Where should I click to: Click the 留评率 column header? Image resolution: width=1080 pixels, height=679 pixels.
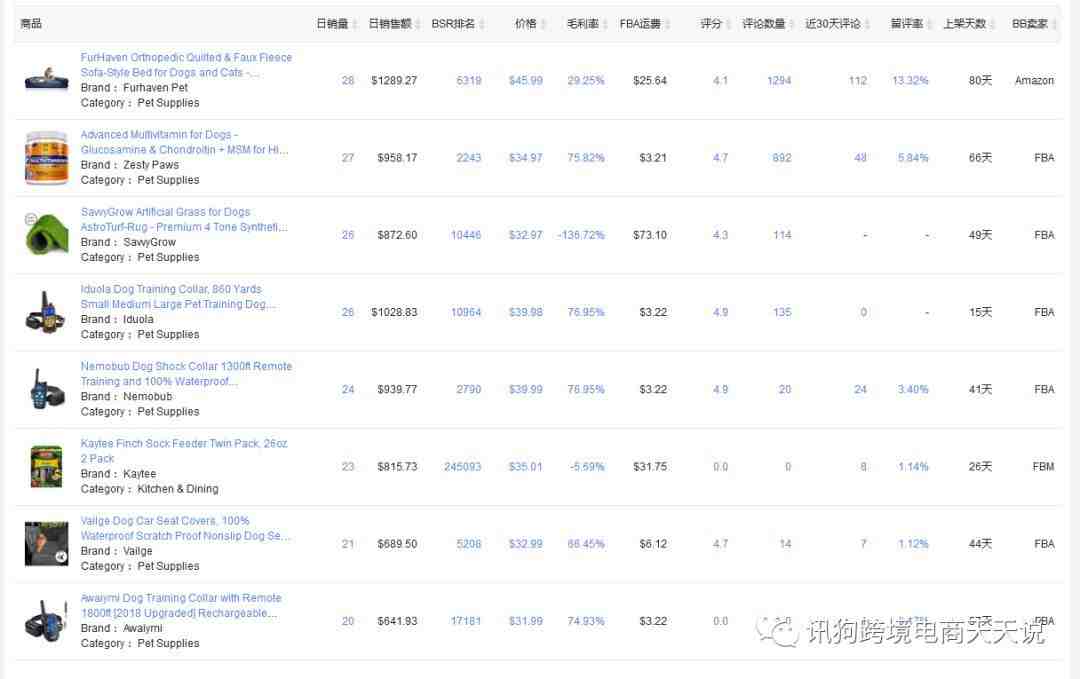tap(906, 24)
